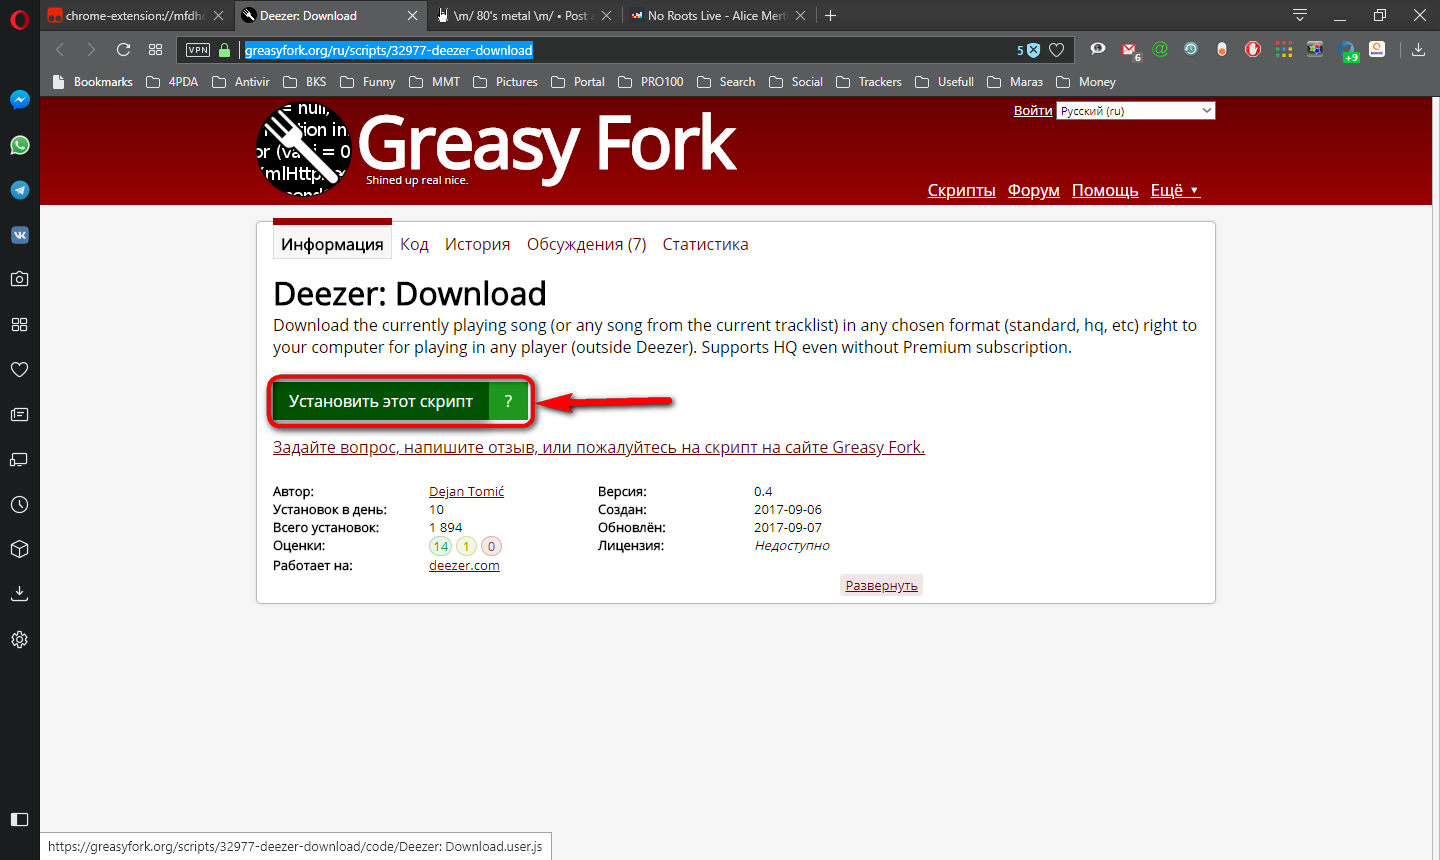Open WhatsApp in Opera sidebar
The image size is (1440, 860).
tap(19, 145)
